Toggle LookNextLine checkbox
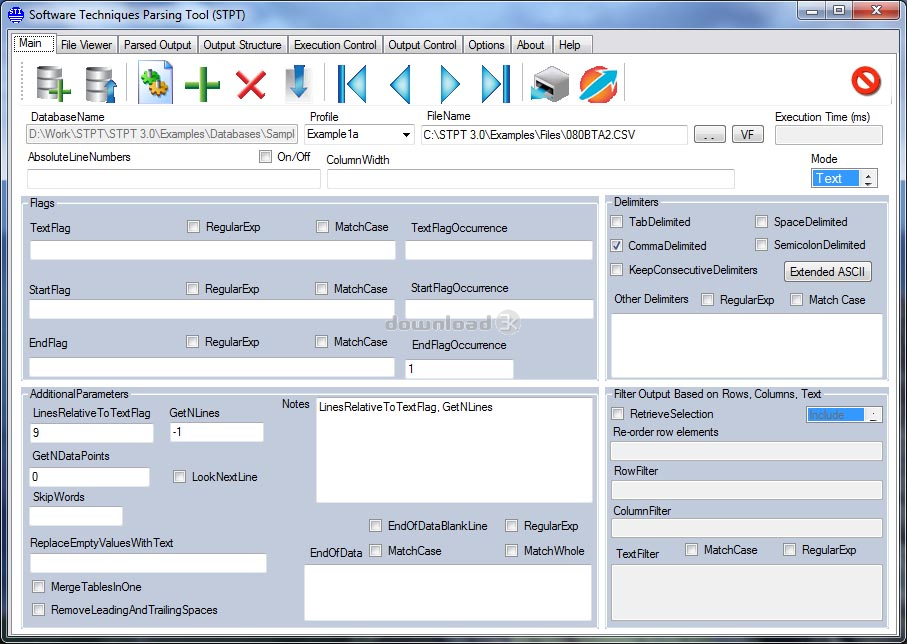This screenshot has height=644, width=907. pos(179,477)
